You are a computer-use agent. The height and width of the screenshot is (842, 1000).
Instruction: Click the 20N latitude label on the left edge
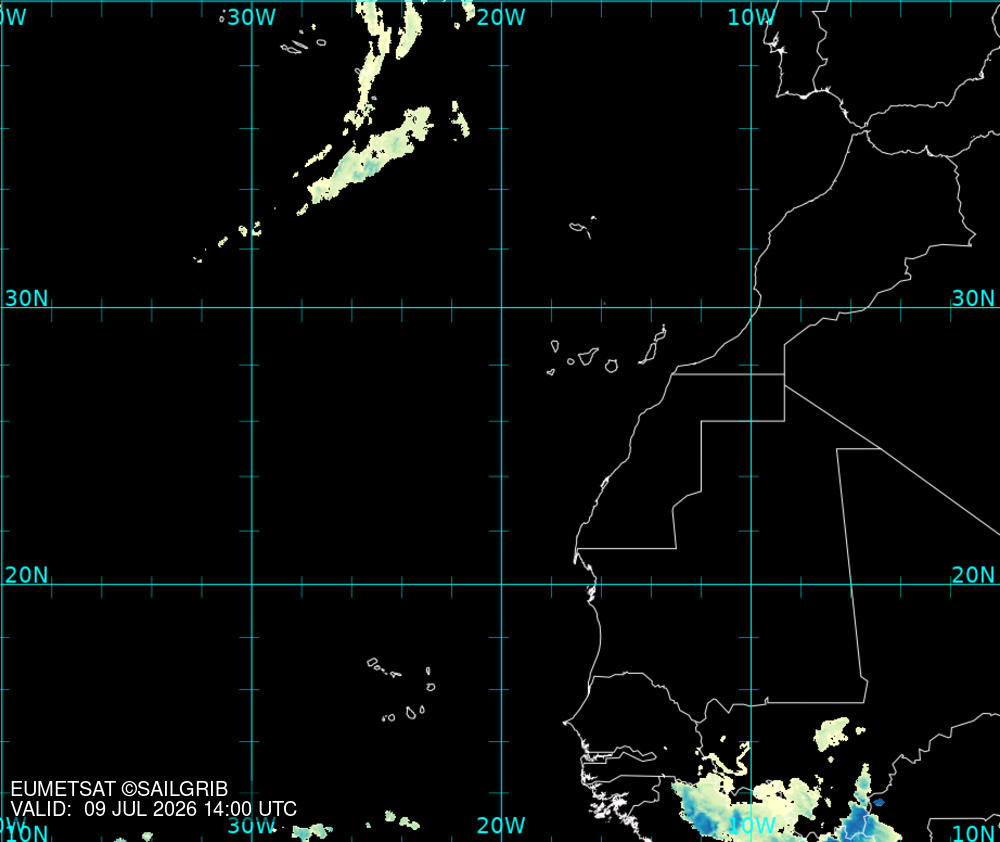(x=26, y=575)
